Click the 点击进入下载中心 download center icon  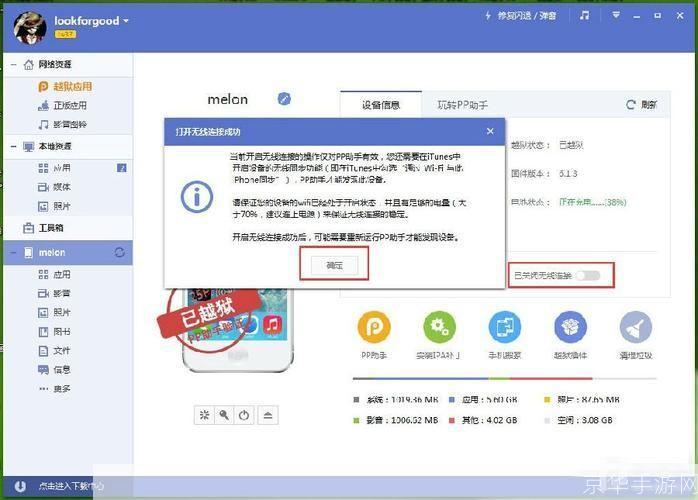(20, 486)
